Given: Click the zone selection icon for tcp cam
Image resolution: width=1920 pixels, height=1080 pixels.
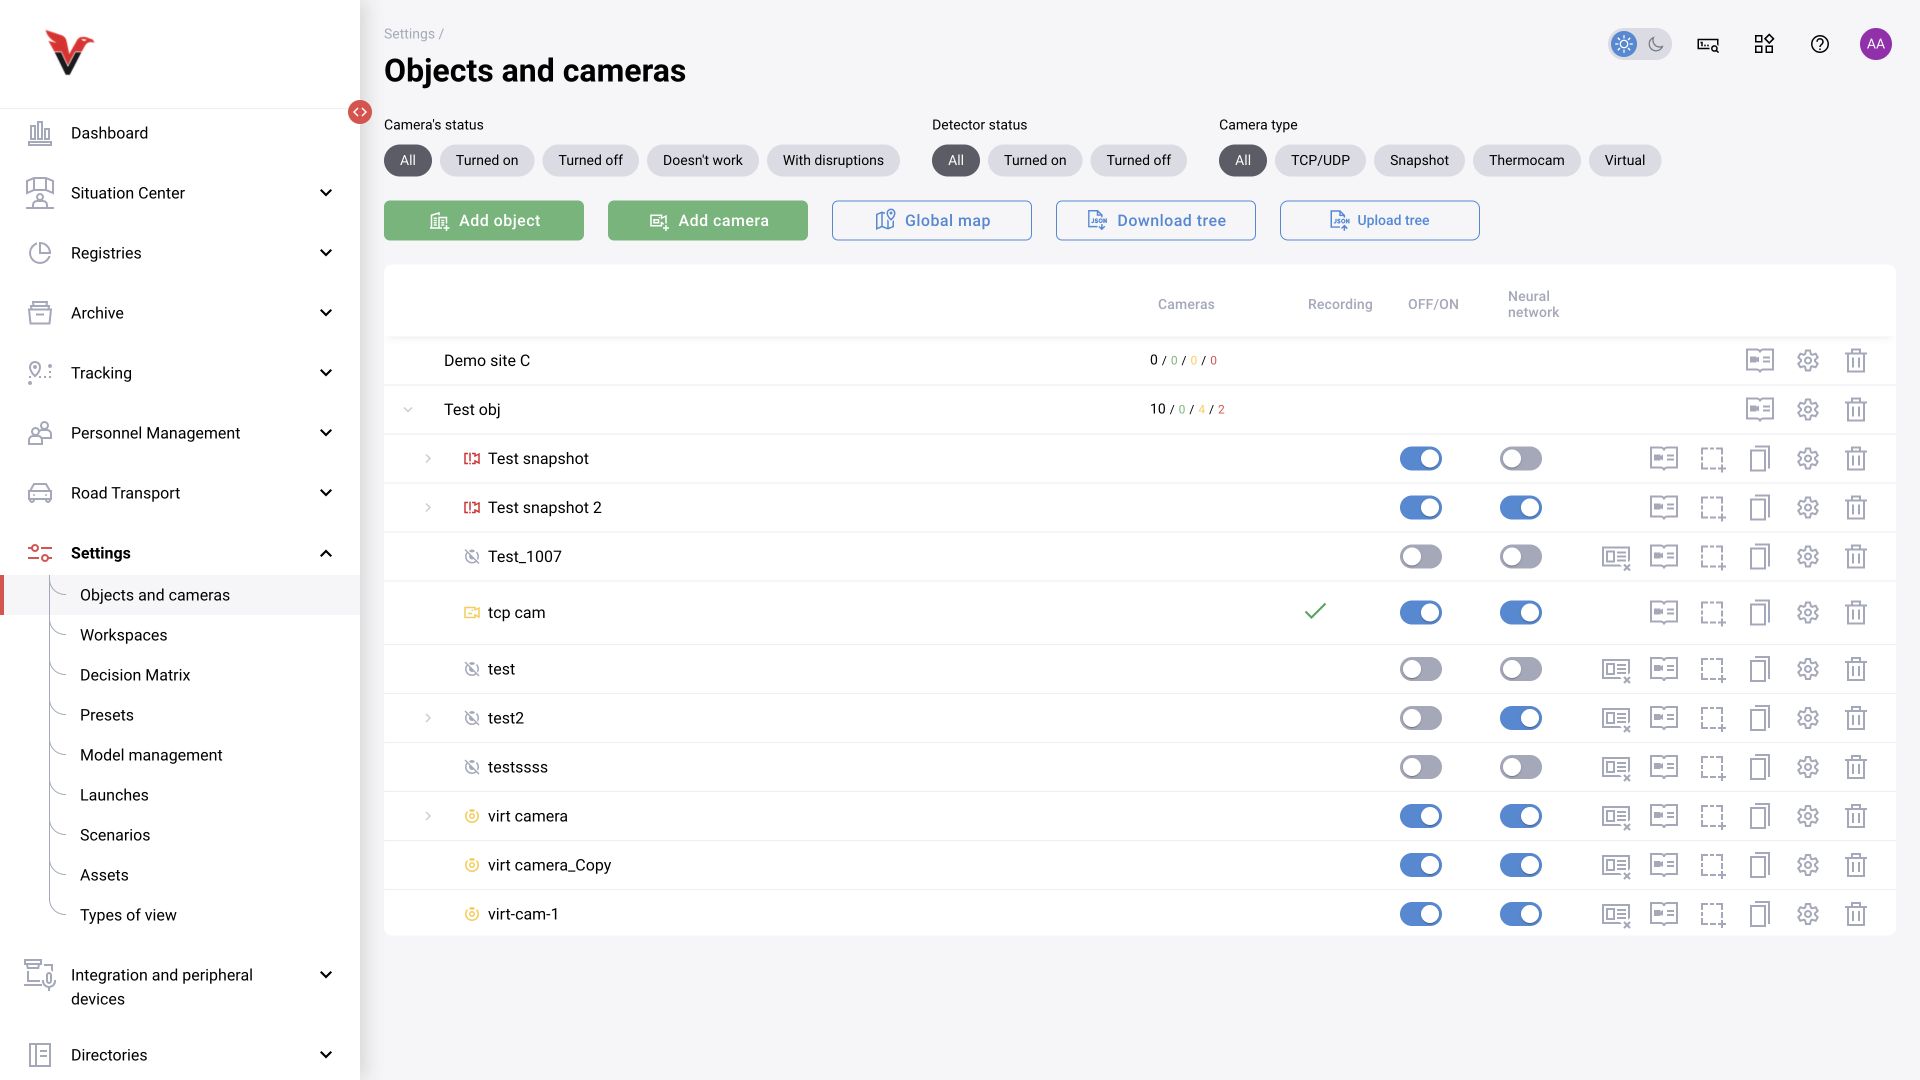Looking at the screenshot, I should [x=1713, y=612].
